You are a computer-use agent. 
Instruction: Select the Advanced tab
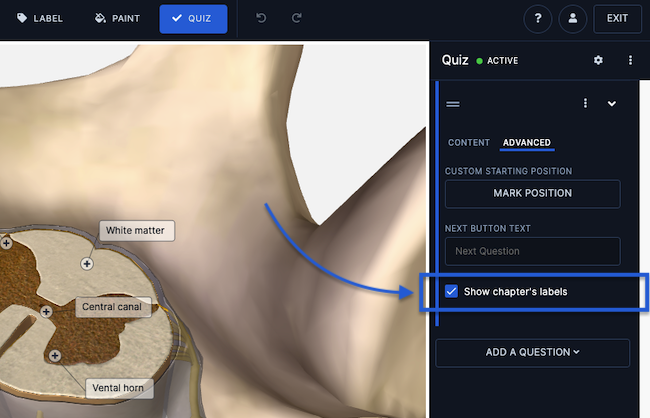pos(527,143)
